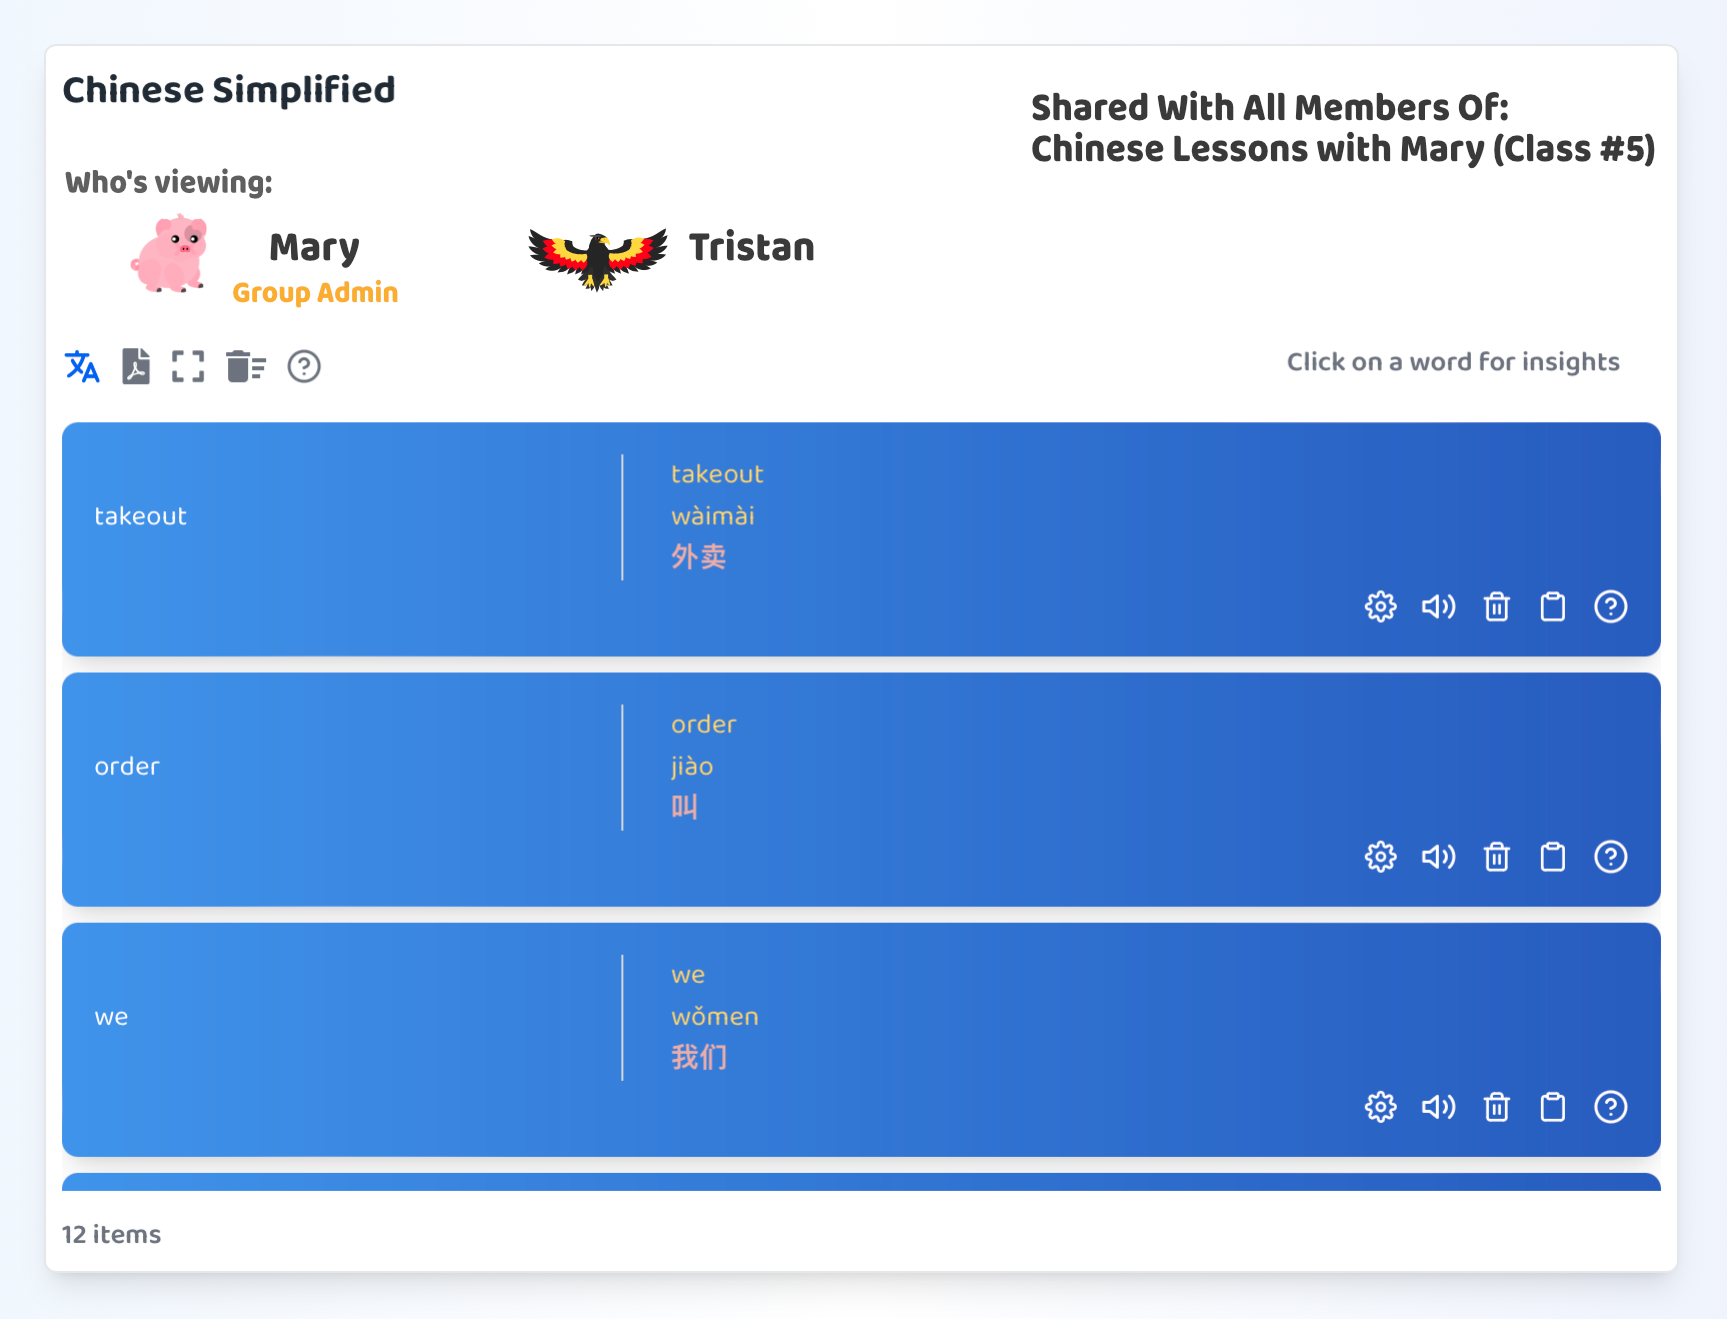Delete the takeout card
Screen dimensions: 1727x1319
pos(1496,607)
